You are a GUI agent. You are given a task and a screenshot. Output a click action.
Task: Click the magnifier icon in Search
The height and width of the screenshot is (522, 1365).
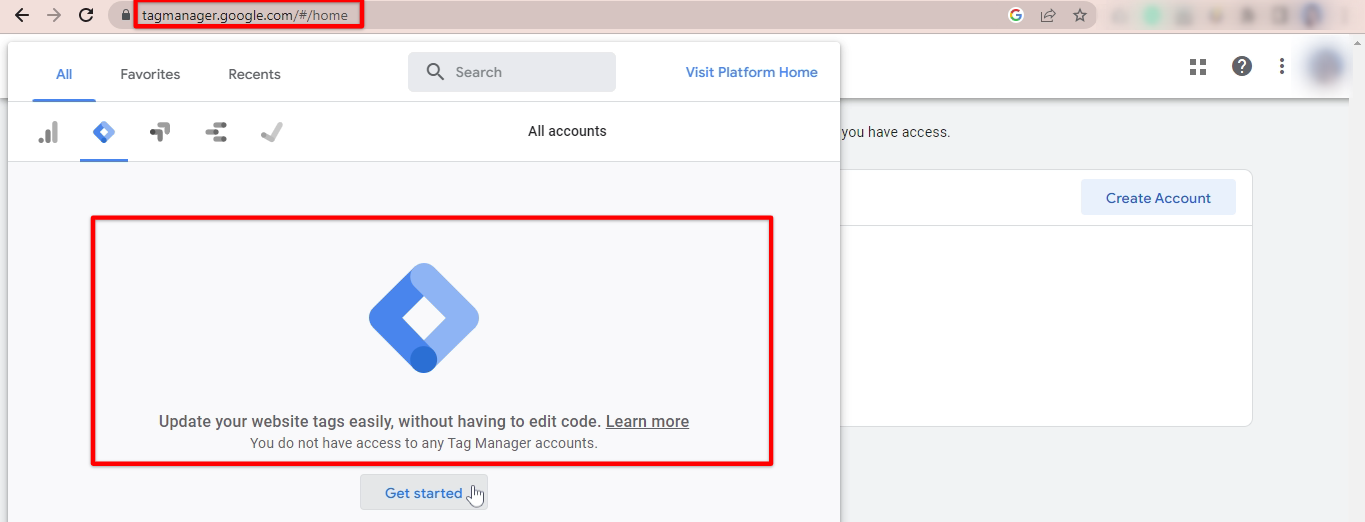(x=435, y=72)
